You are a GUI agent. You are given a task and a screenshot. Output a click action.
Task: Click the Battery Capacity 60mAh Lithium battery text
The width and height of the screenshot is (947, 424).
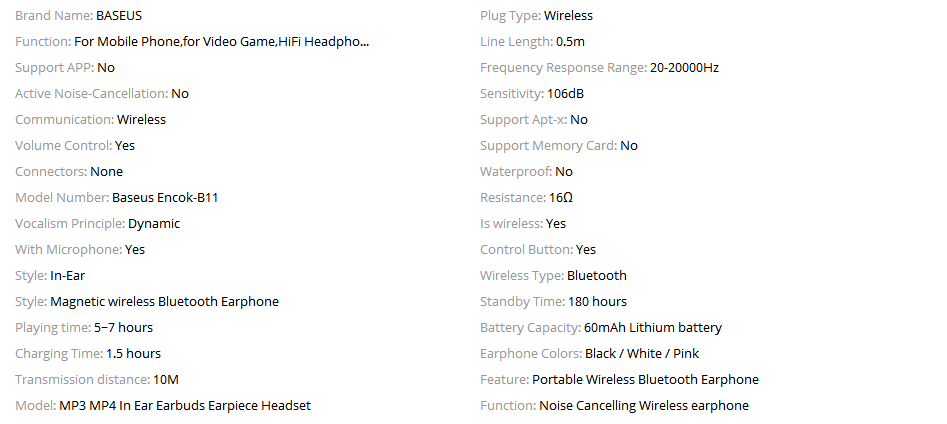[653, 328]
